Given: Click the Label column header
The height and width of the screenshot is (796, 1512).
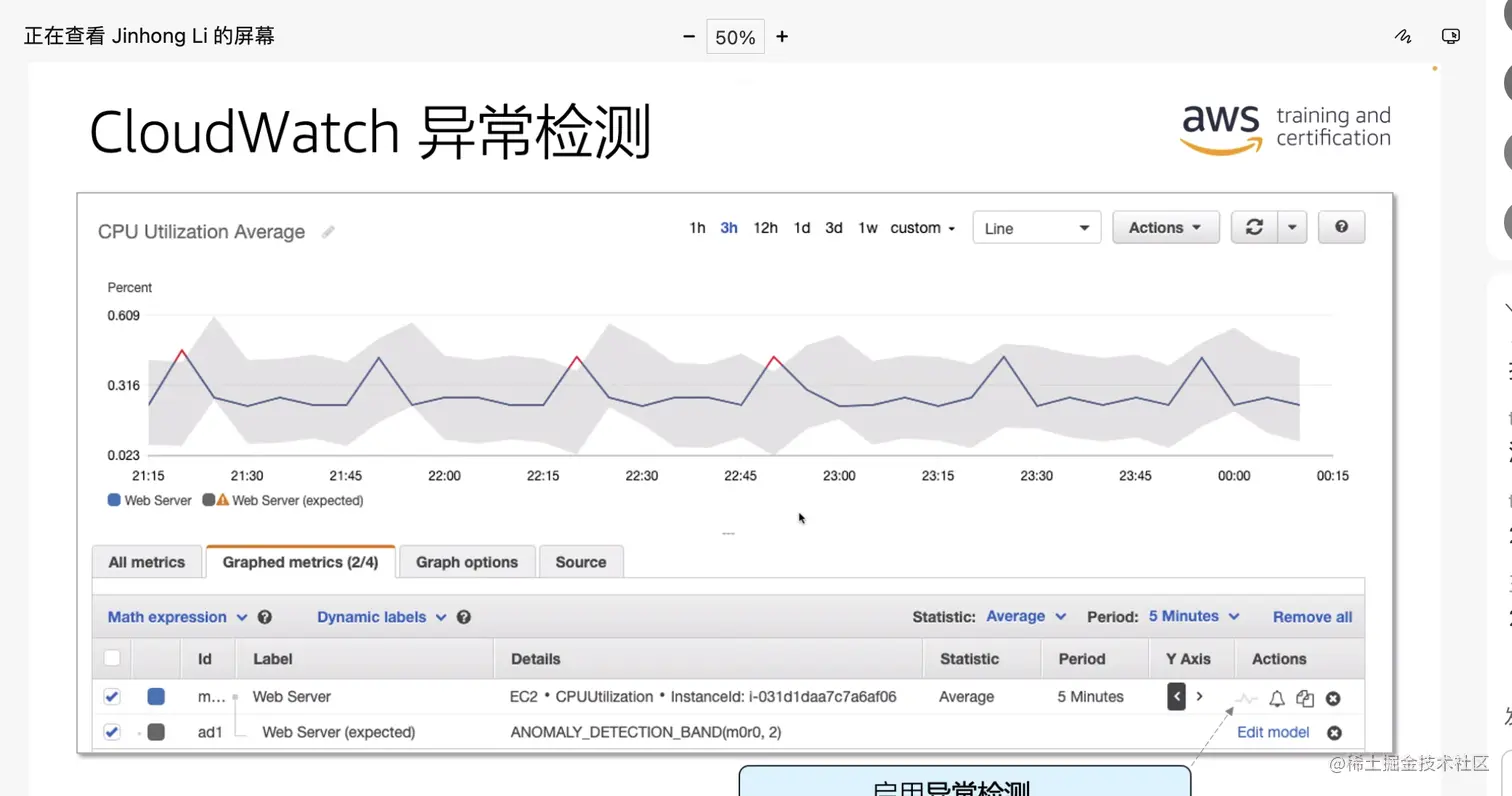Looking at the screenshot, I should (272, 659).
